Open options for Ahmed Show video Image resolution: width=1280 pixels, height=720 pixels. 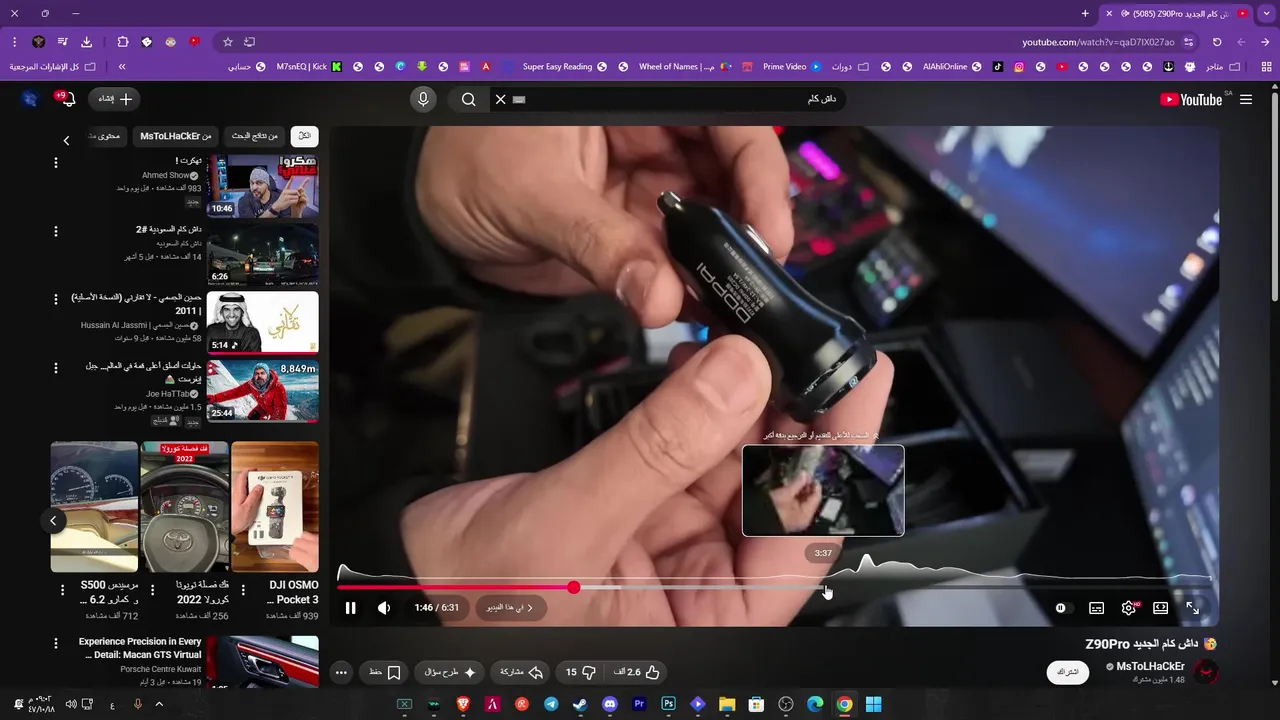pyautogui.click(x=56, y=162)
